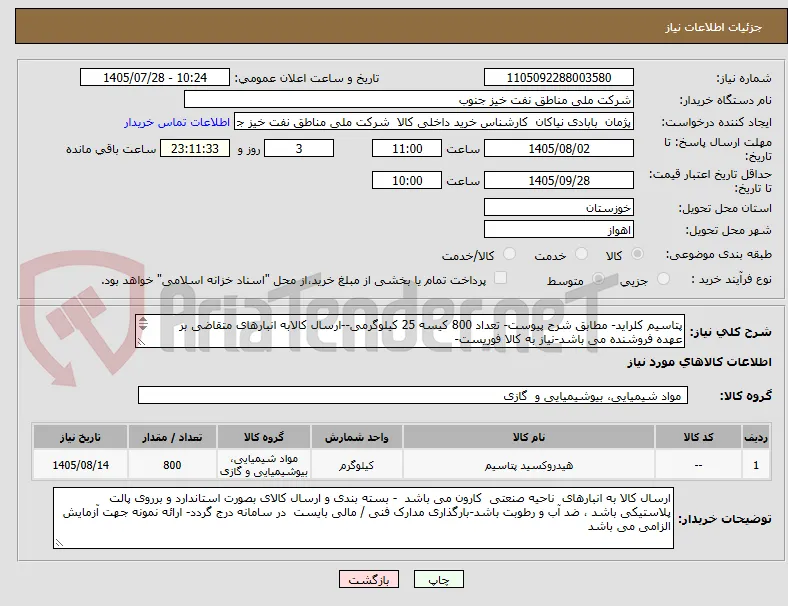Viewport: 788px width, 606px height.
Task: Select the خدمت radio button
Action: [x=581, y=254]
